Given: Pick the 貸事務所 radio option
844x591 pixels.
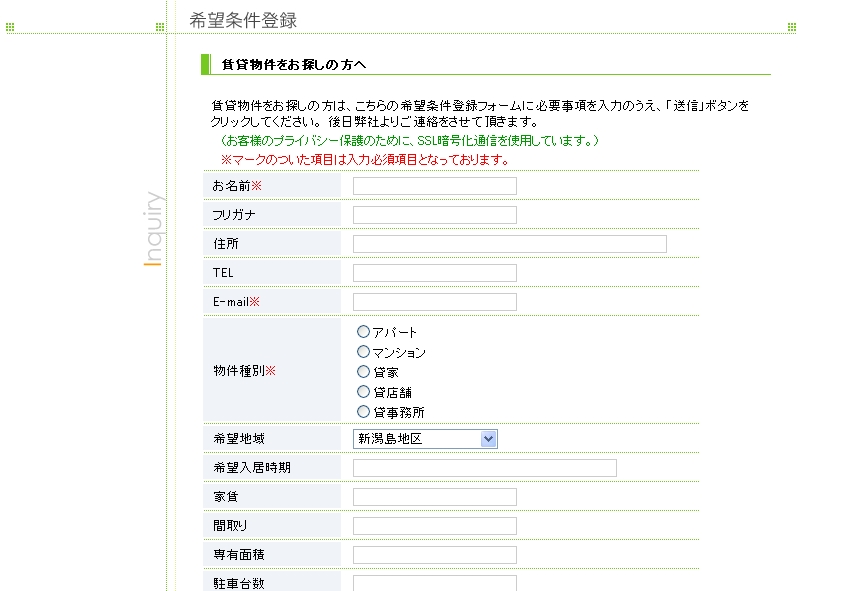Looking at the screenshot, I should pyautogui.click(x=364, y=412).
